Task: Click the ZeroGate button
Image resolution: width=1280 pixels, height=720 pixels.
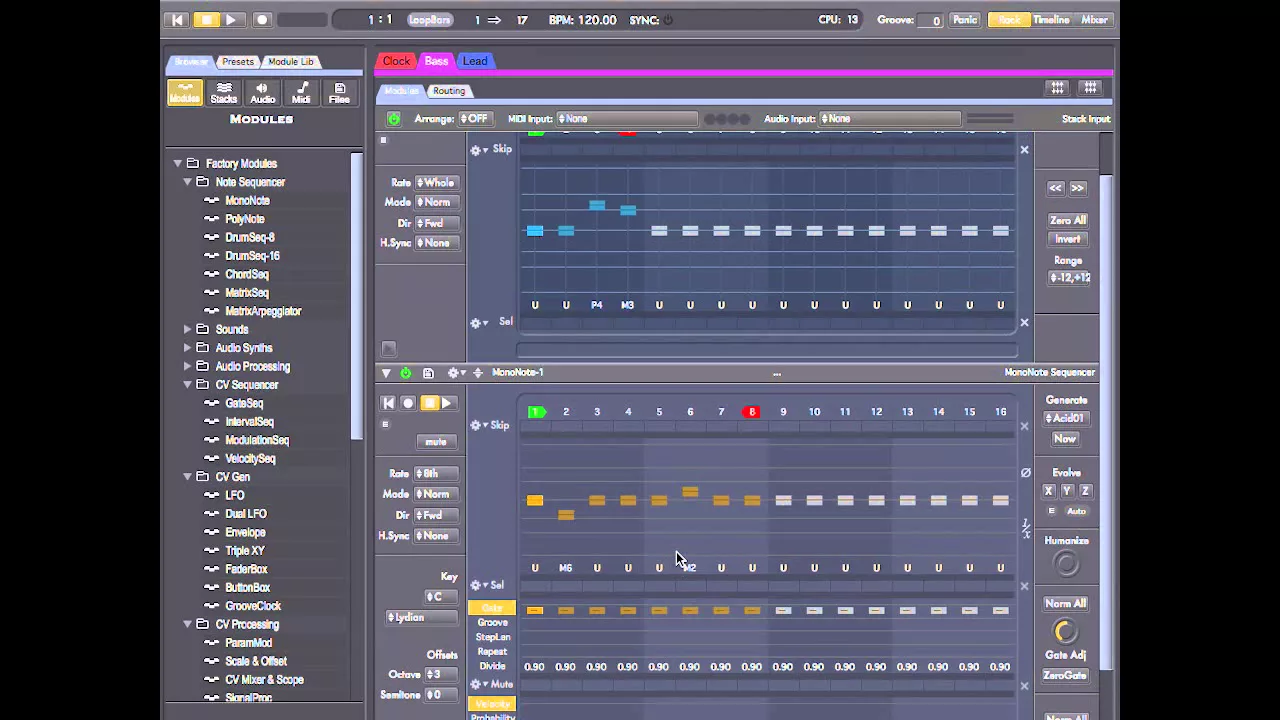Action: pyautogui.click(x=1065, y=676)
